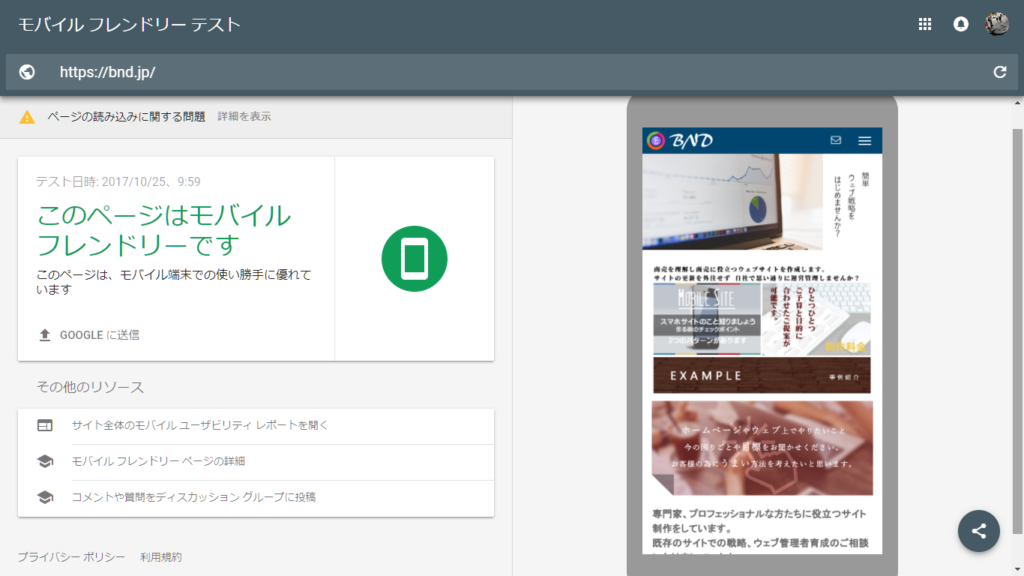The image size is (1024, 576).
Task: Open the Google apps grid icon
Action: 925,25
